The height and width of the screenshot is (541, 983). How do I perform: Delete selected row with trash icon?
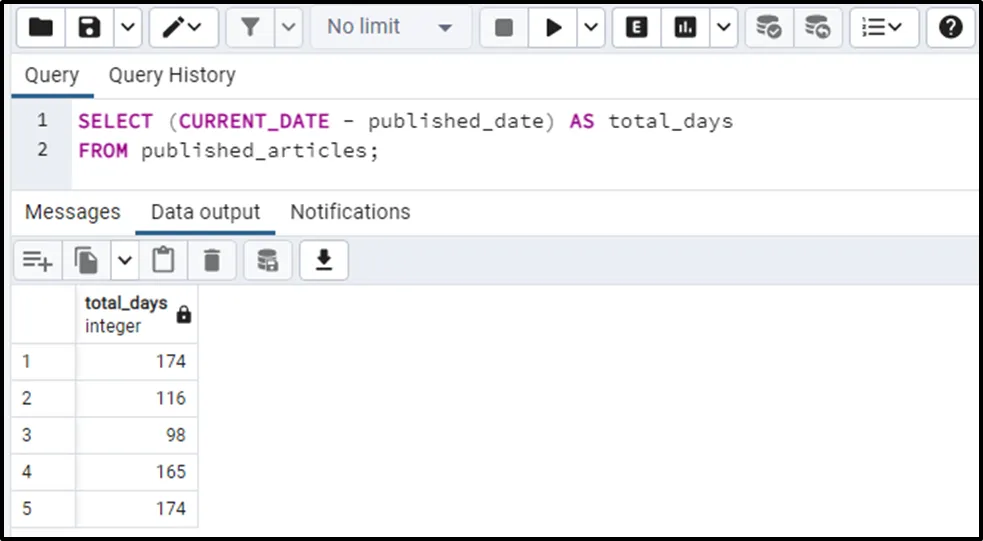coord(212,261)
